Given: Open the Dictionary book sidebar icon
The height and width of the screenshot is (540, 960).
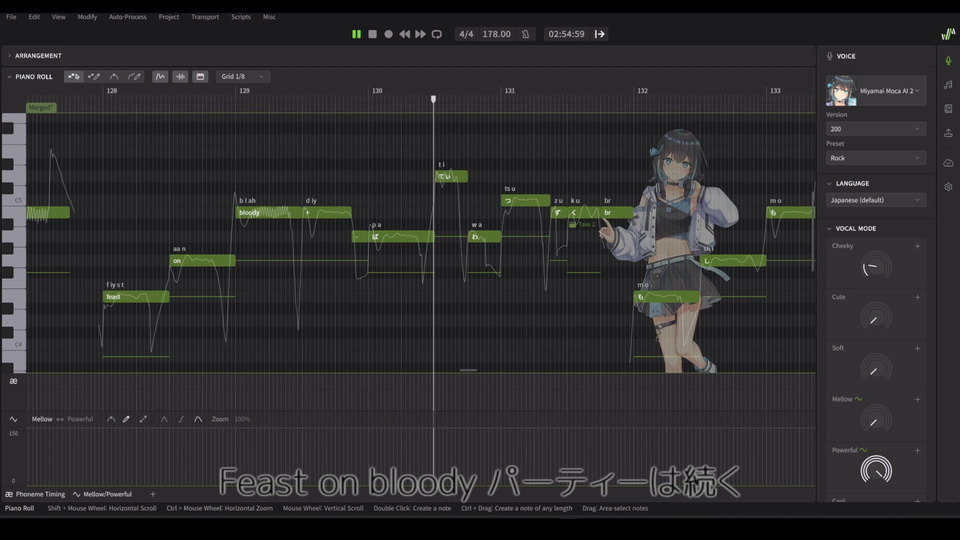Looking at the screenshot, I should coord(948,108).
